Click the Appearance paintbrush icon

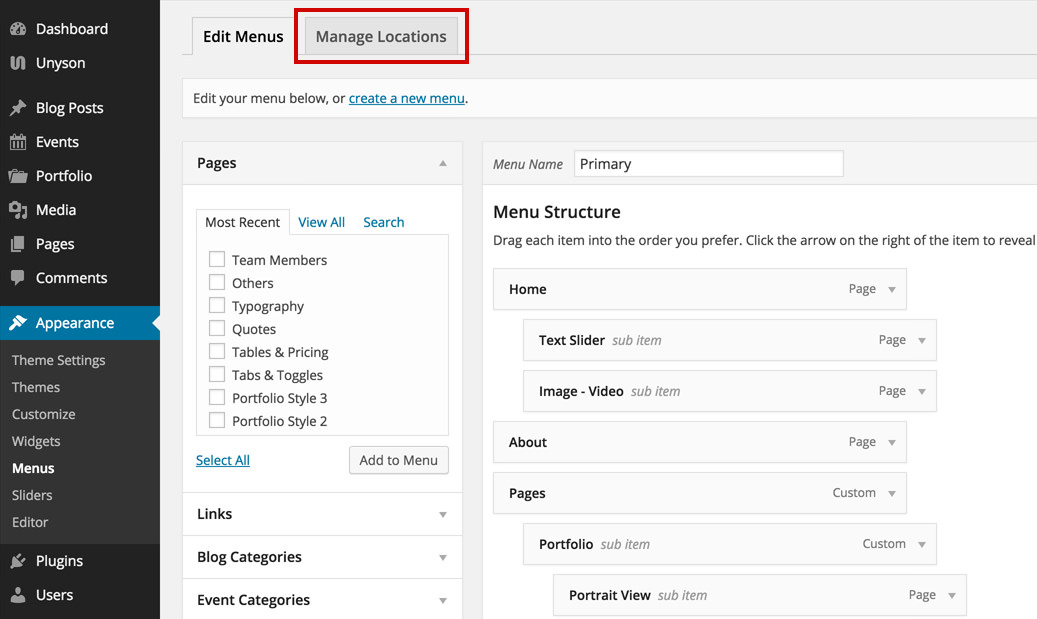(x=18, y=323)
